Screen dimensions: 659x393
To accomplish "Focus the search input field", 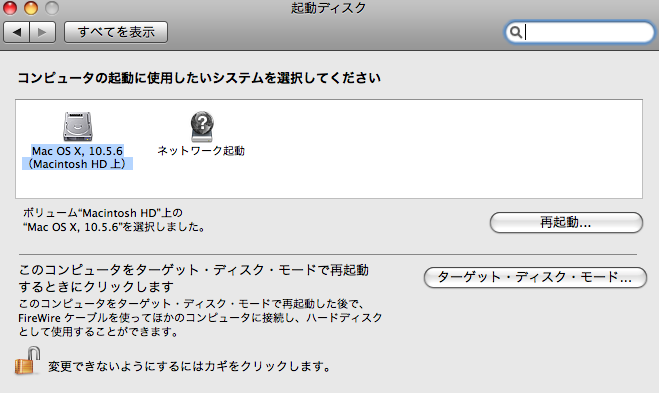I will pyautogui.click(x=580, y=32).
